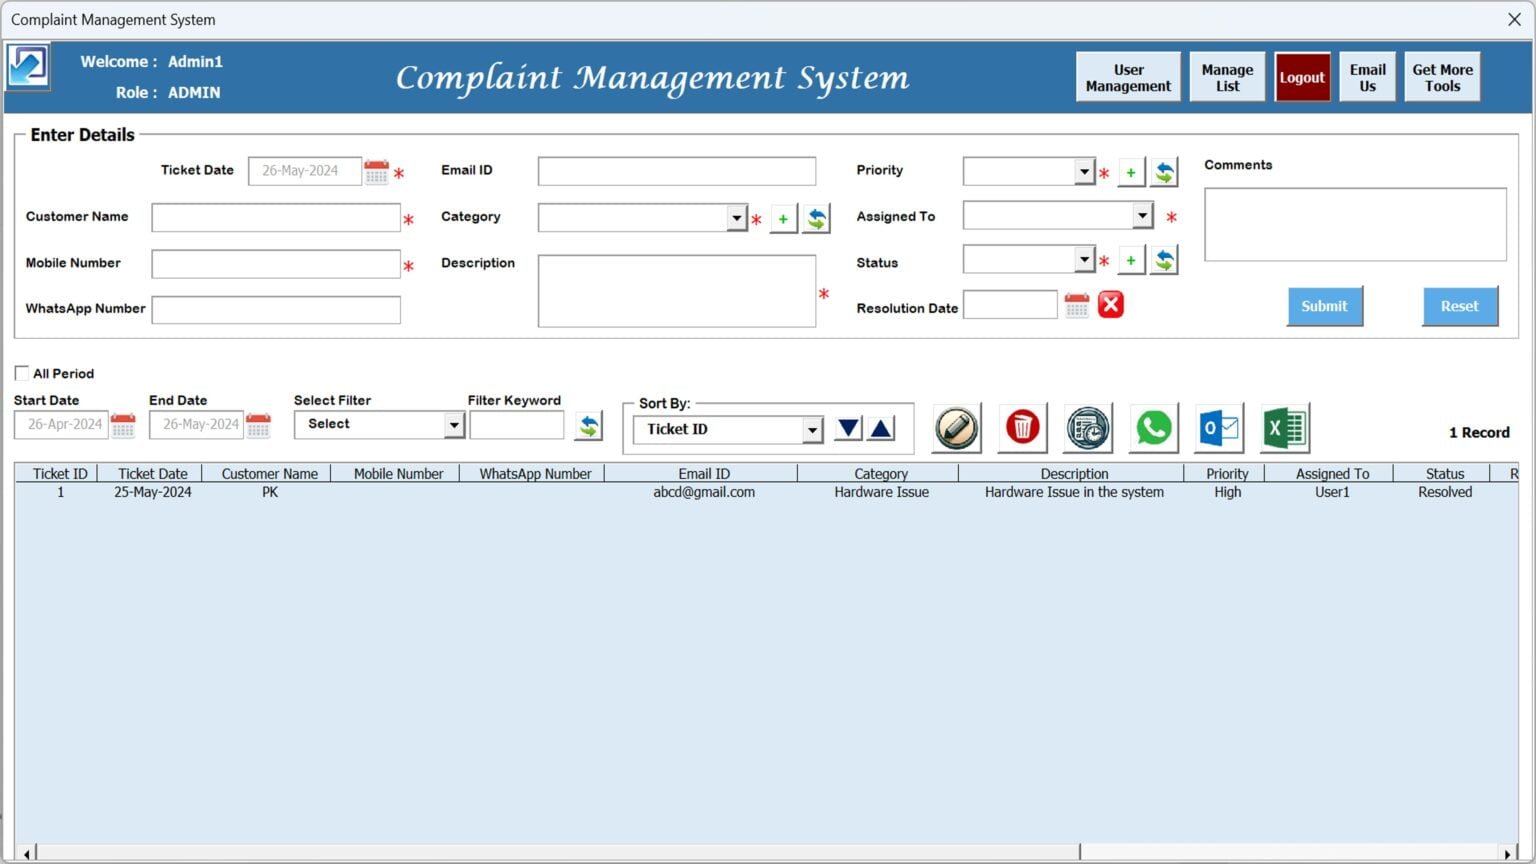Open the ticket edit pencil icon
This screenshot has height=864, width=1536.
coord(955,427)
